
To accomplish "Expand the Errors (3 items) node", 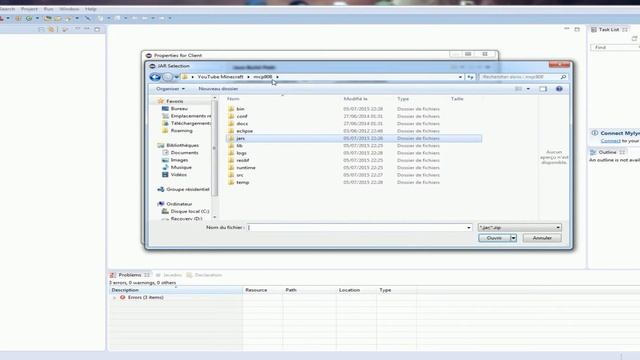I will (x=114, y=298).
